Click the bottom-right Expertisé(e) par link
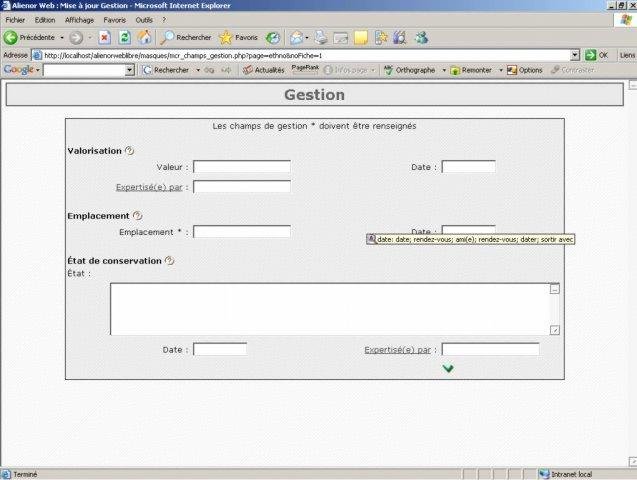 coord(397,350)
